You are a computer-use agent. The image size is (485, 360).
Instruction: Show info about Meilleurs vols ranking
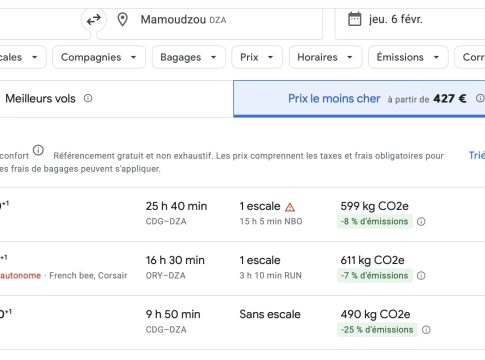tap(88, 98)
